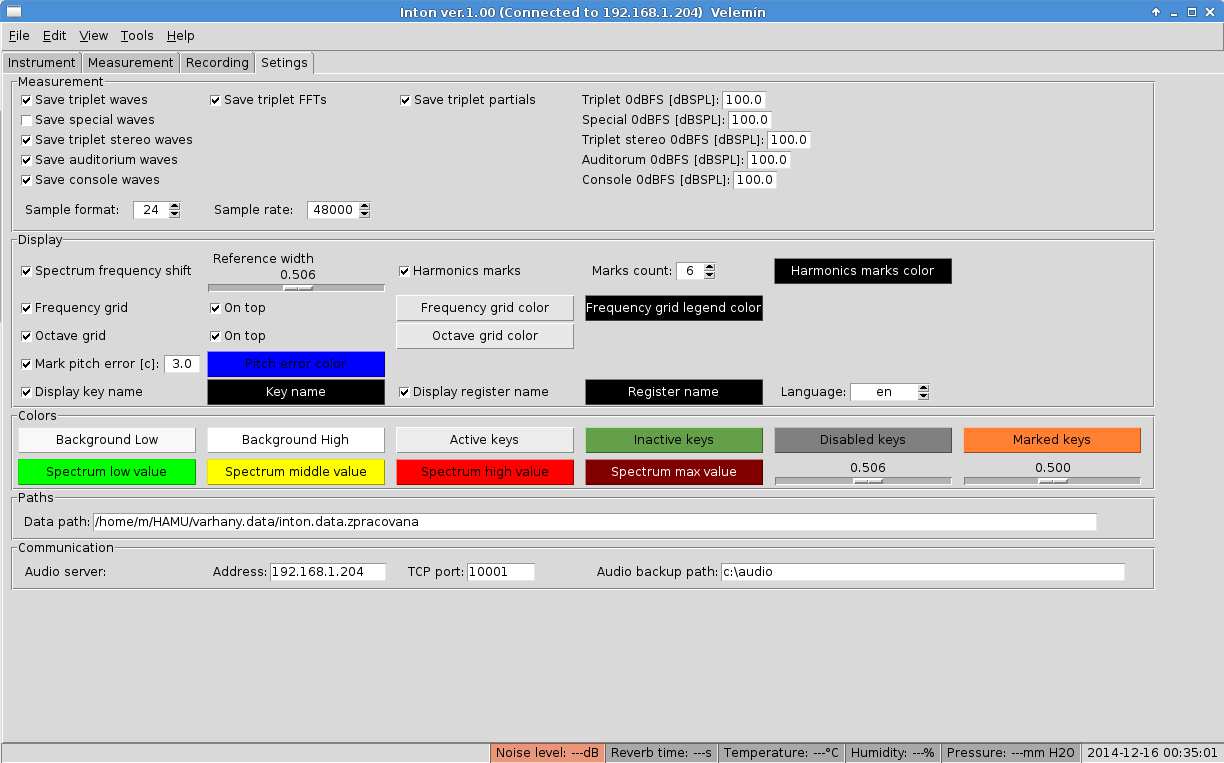The image size is (1224, 763).
Task: Open the blue Pitch error color swatch
Action: (296, 364)
